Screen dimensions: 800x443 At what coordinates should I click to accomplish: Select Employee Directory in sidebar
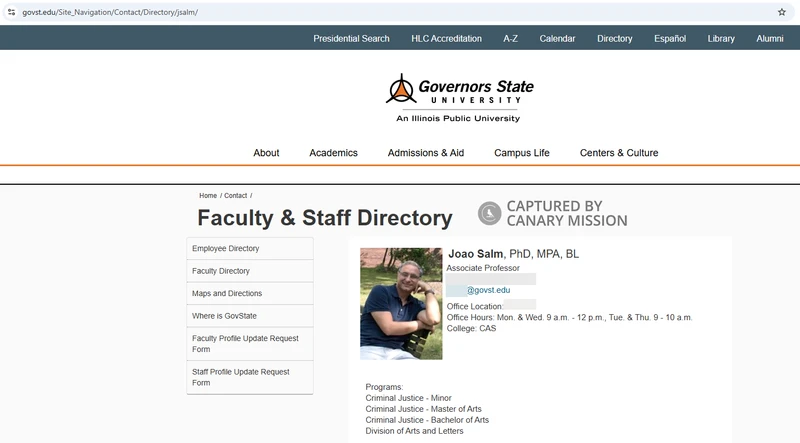[x=250, y=249]
